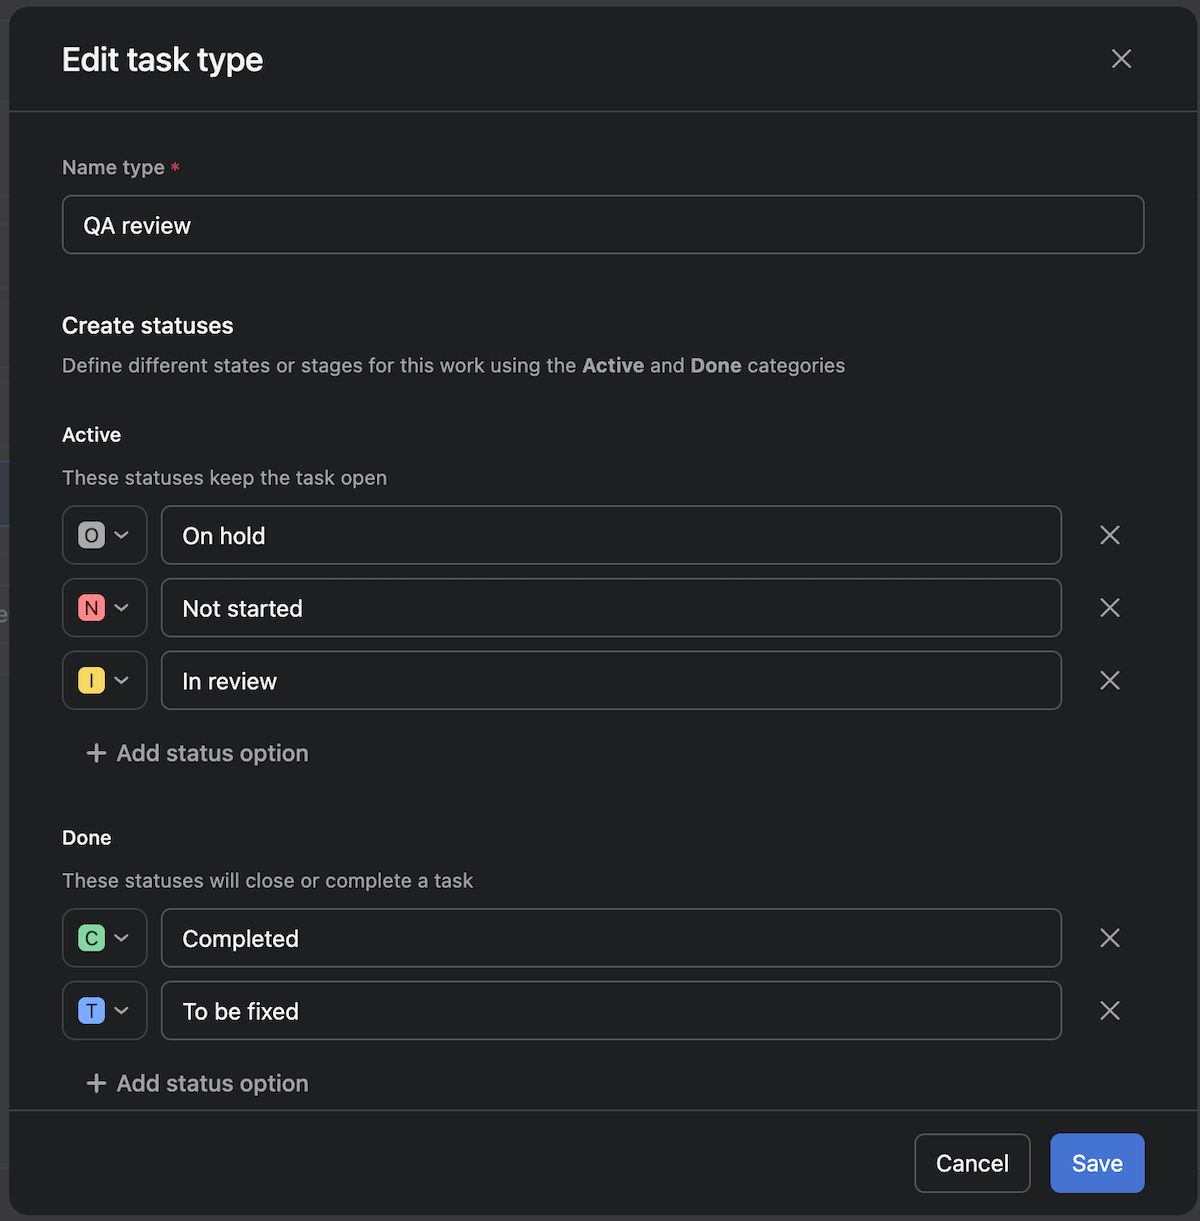Add a status option under Active

[x=196, y=753]
